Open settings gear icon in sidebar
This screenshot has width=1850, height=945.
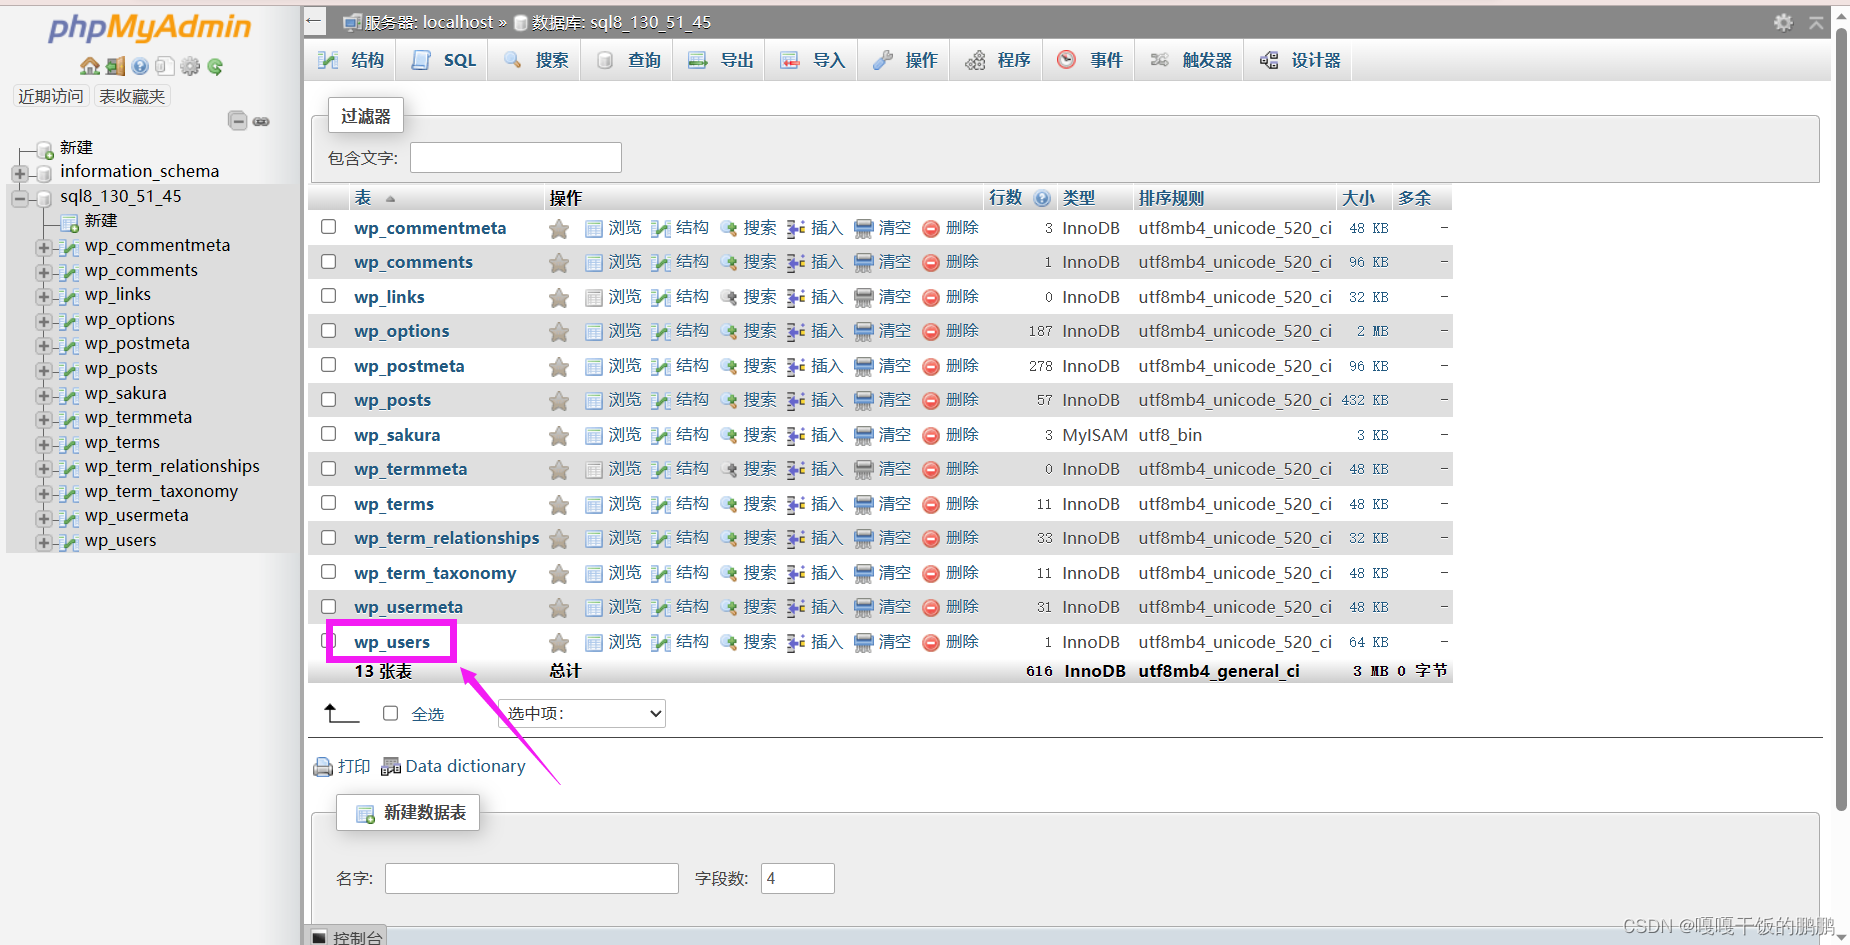(x=190, y=66)
